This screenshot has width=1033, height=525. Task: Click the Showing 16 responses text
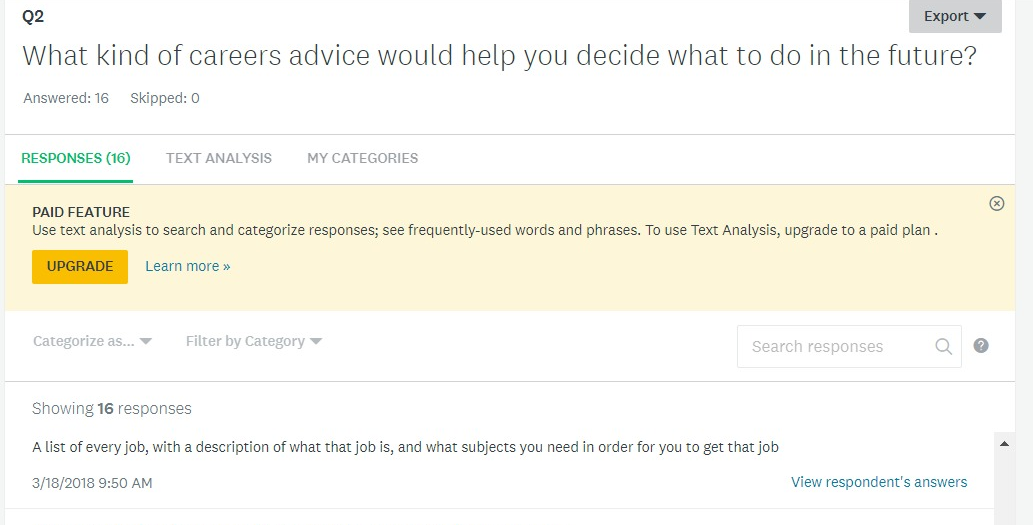112,408
